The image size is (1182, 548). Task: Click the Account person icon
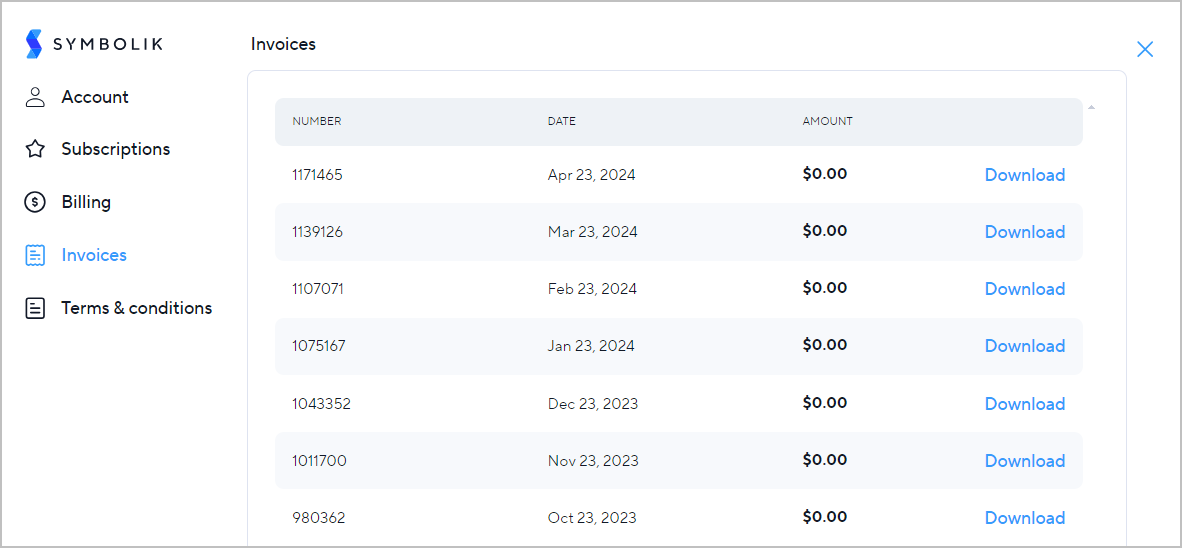tap(35, 97)
